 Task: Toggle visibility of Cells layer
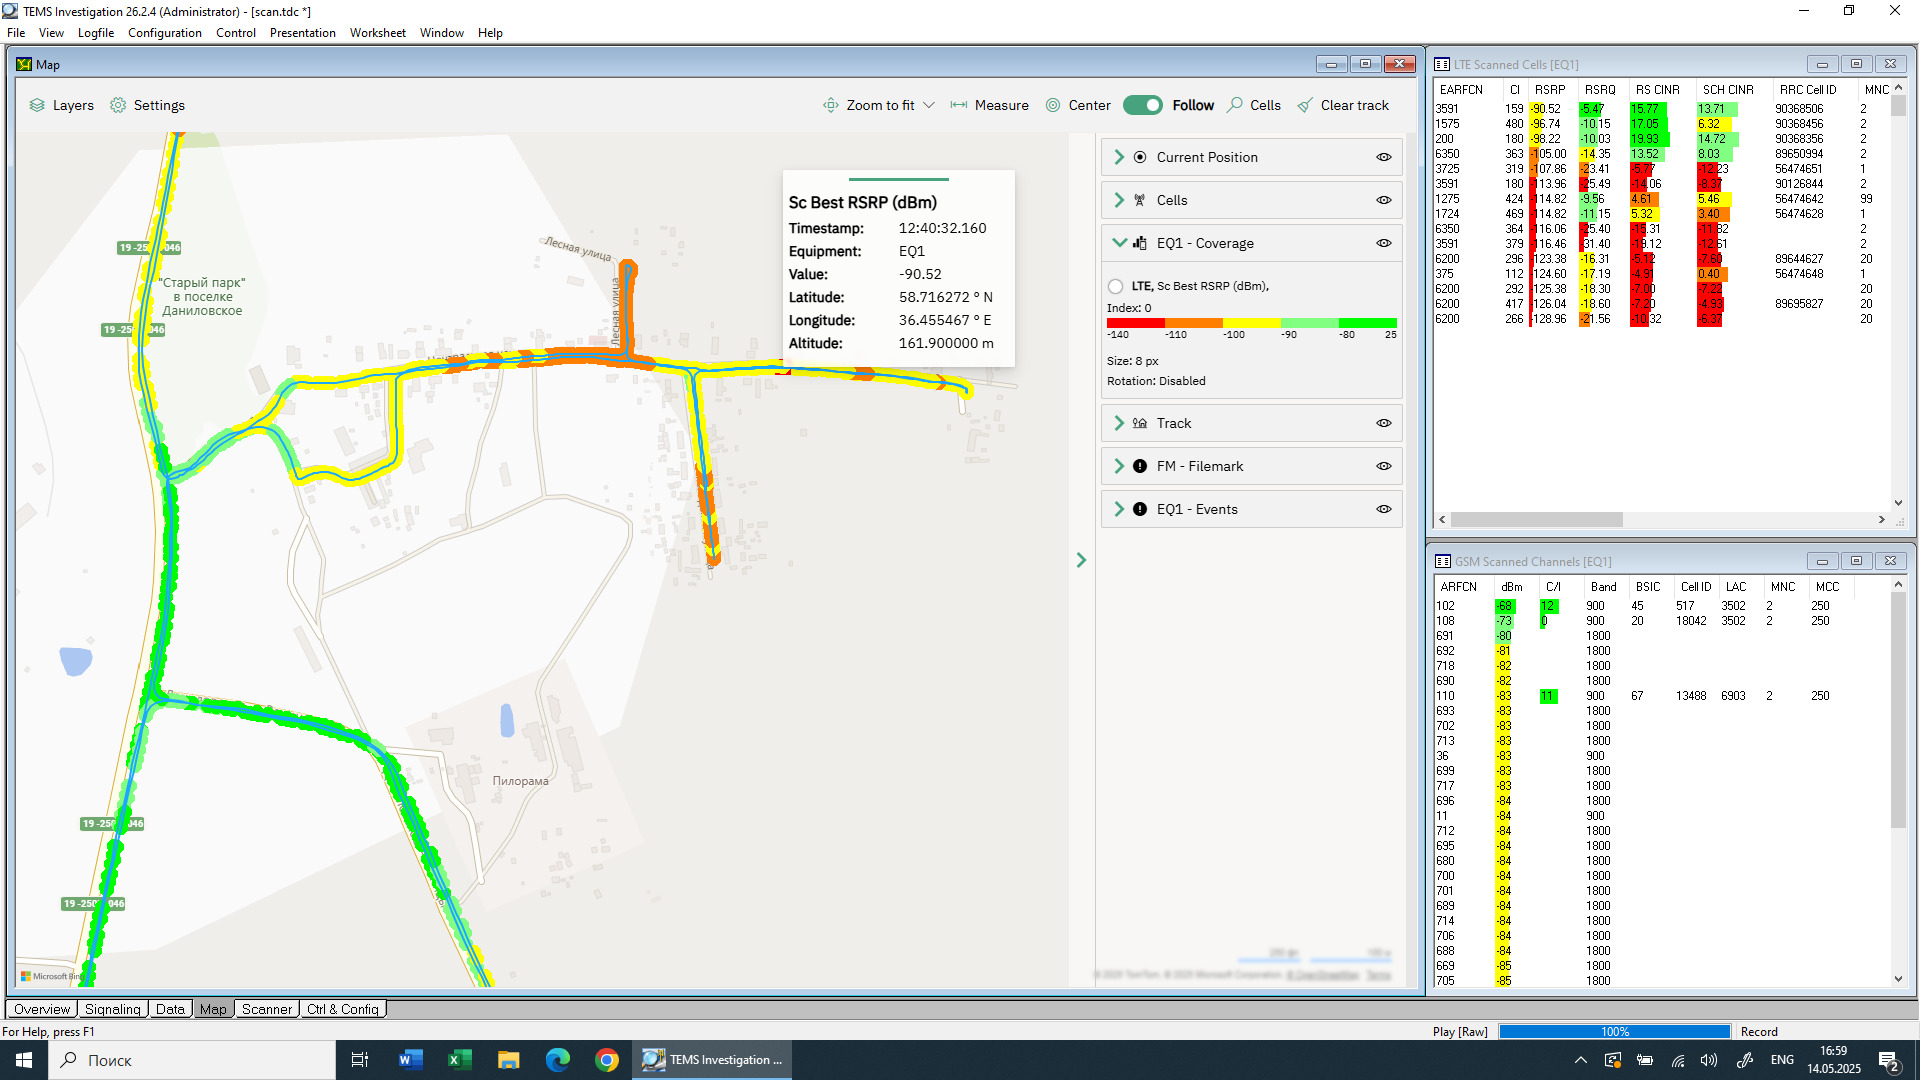click(1384, 200)
